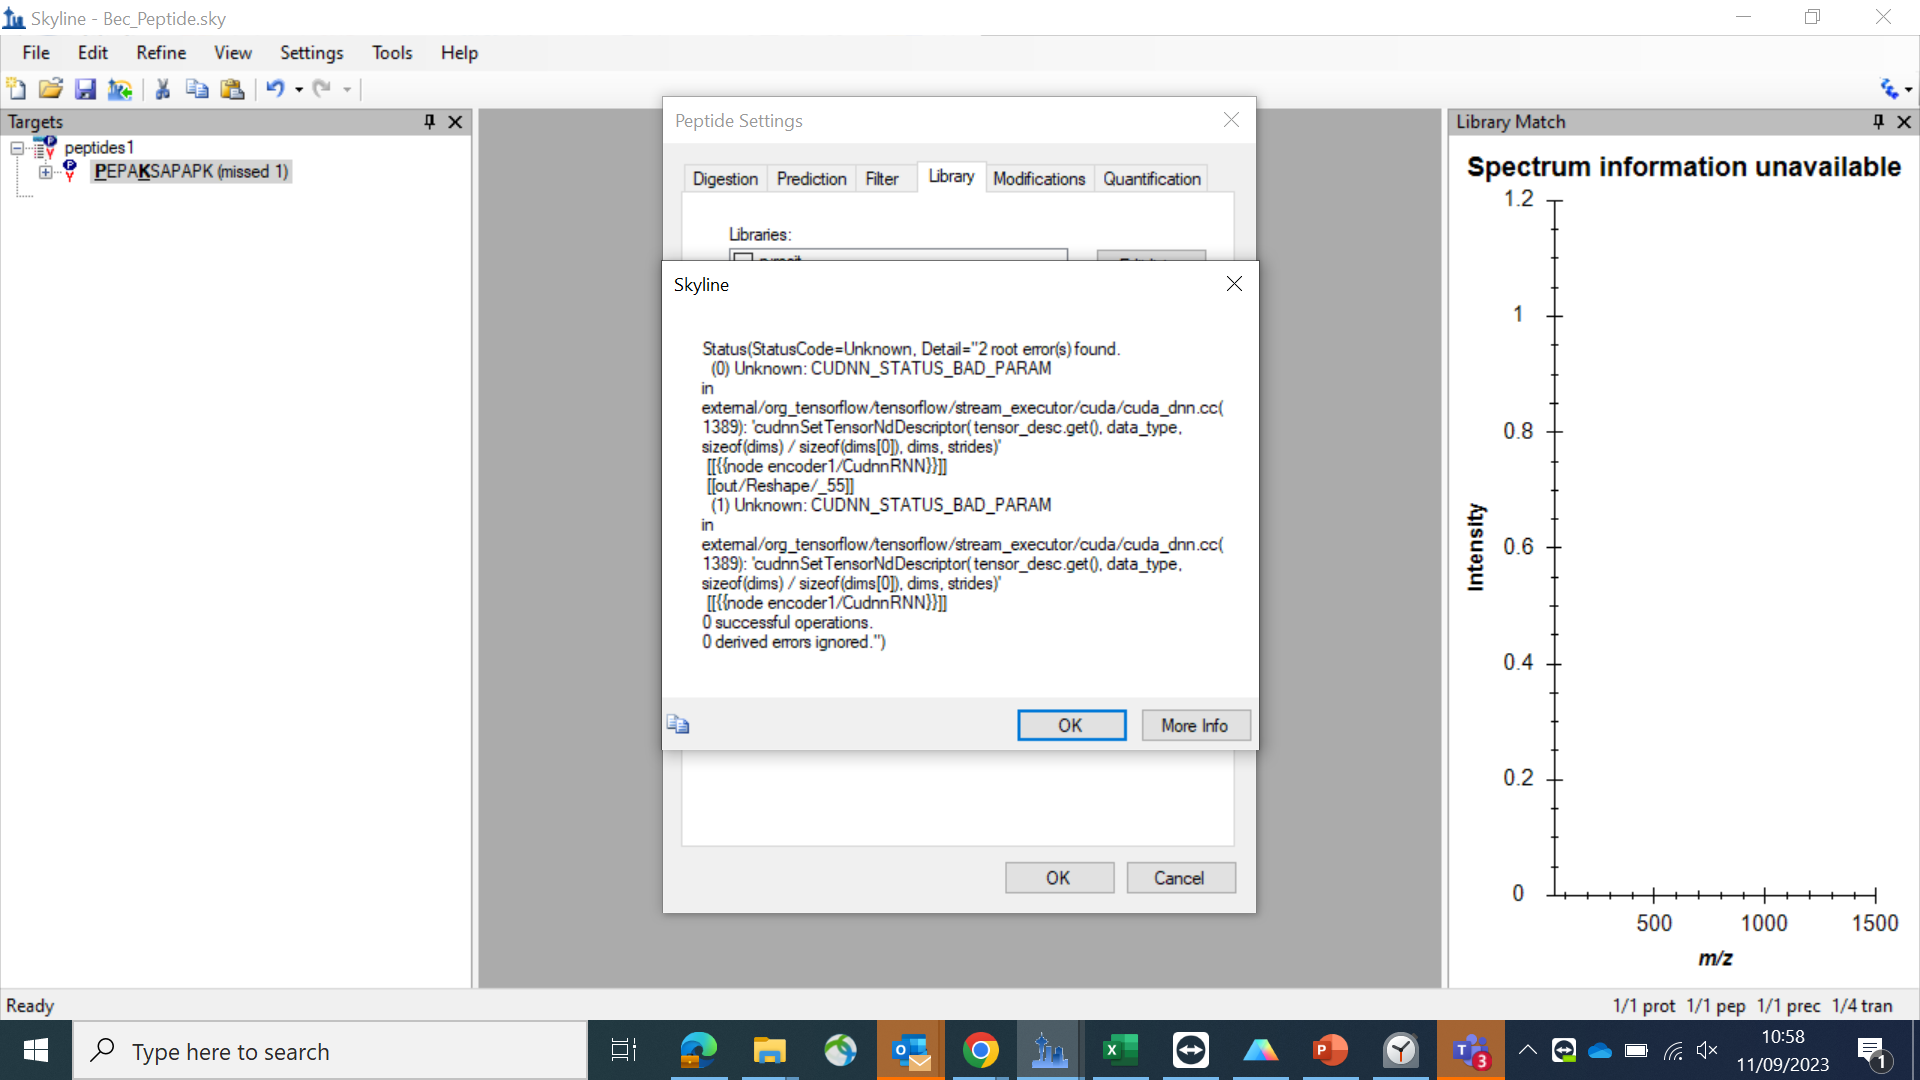Open the Settings menu
Viewport: 1920px width, 1080px height.
point(311,53)
